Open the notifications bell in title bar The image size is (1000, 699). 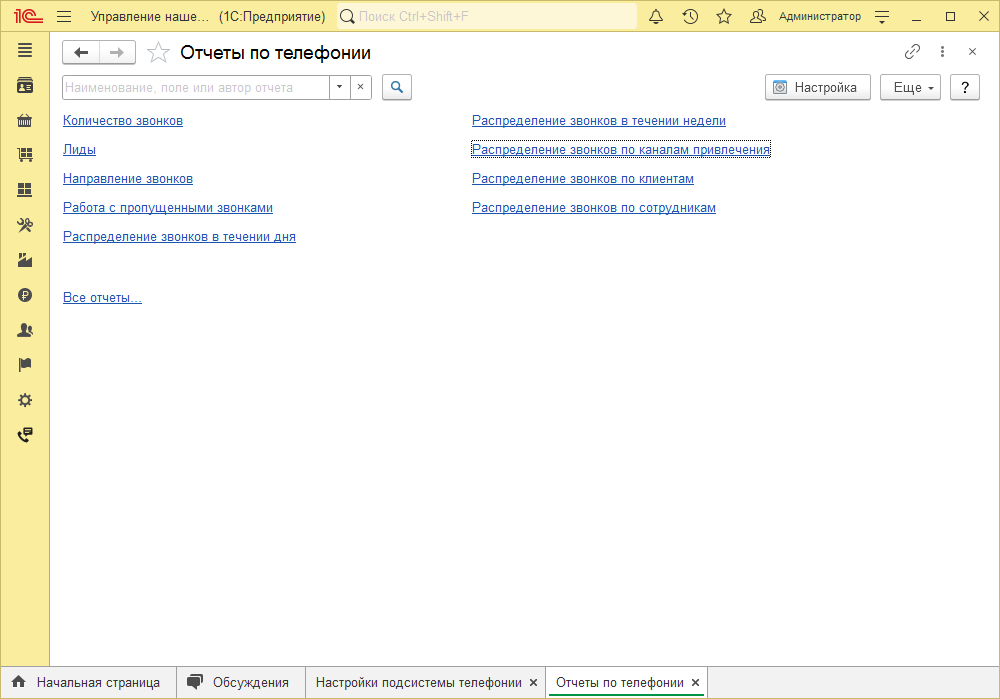tap(656, 17)
